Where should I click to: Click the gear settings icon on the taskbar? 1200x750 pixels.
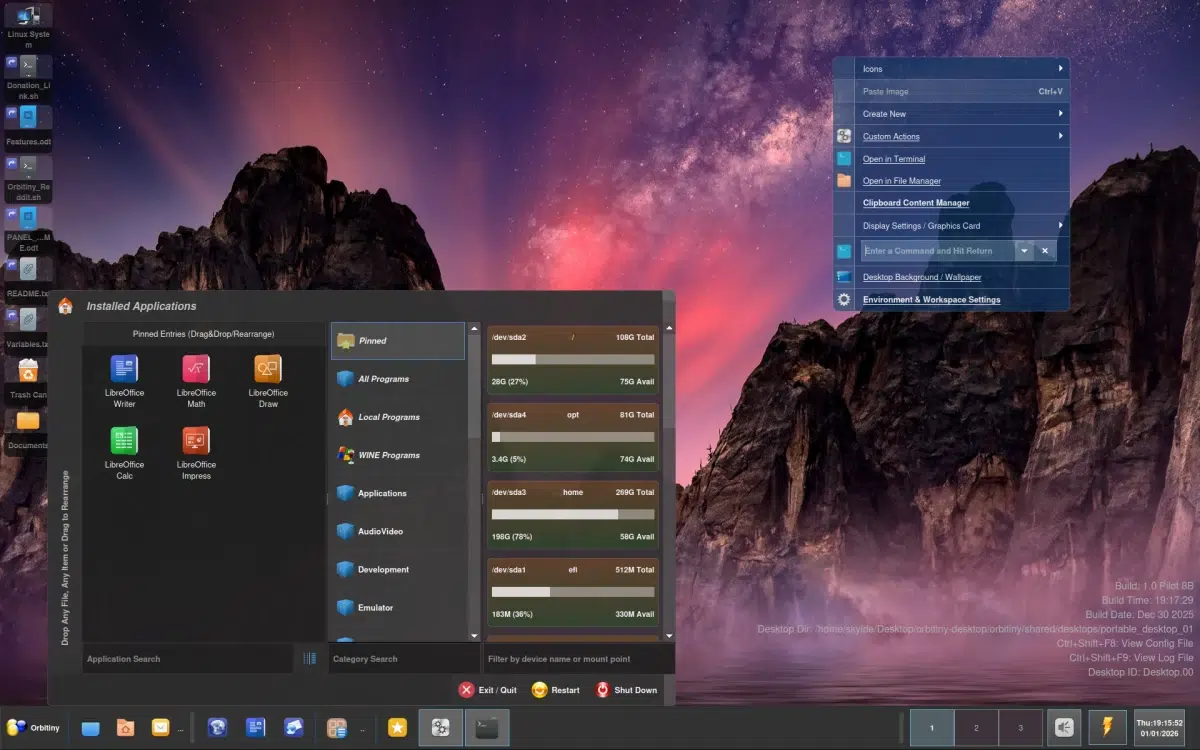point(441,728)
